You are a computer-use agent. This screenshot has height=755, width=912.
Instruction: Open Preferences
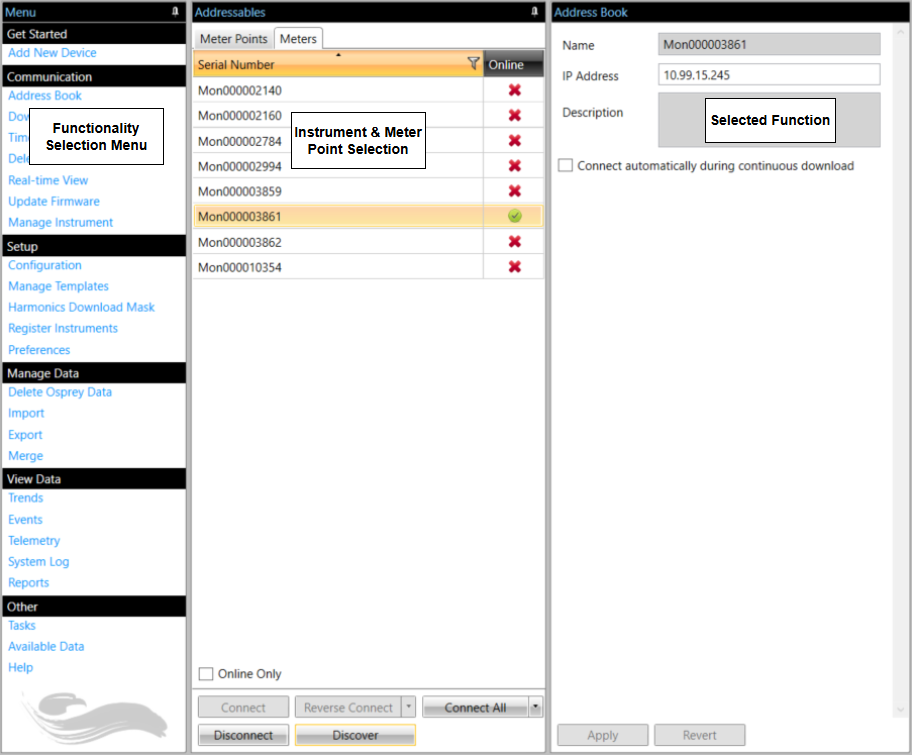[39, 350]
